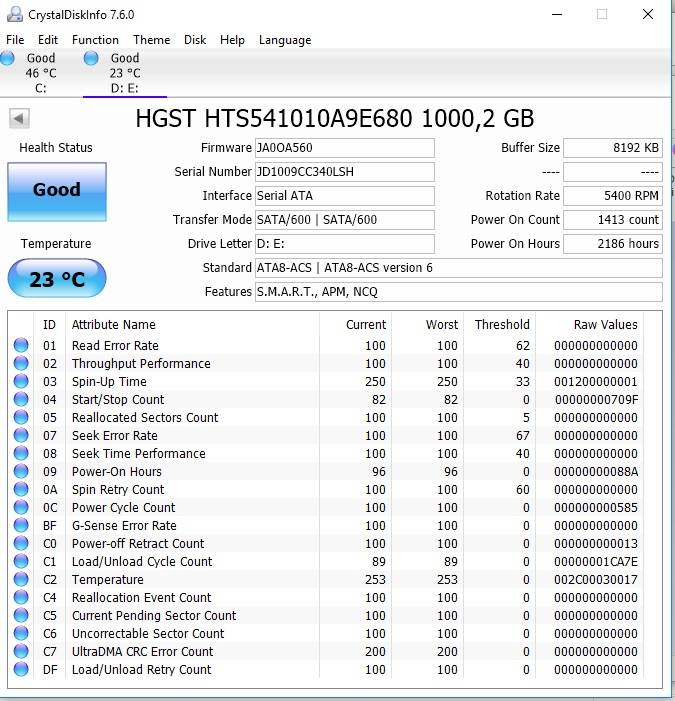This screenshot has height=701, width=675.
Task: Click the CrystalDiskInfo app icon in title bar
Action: coord(14,14)
